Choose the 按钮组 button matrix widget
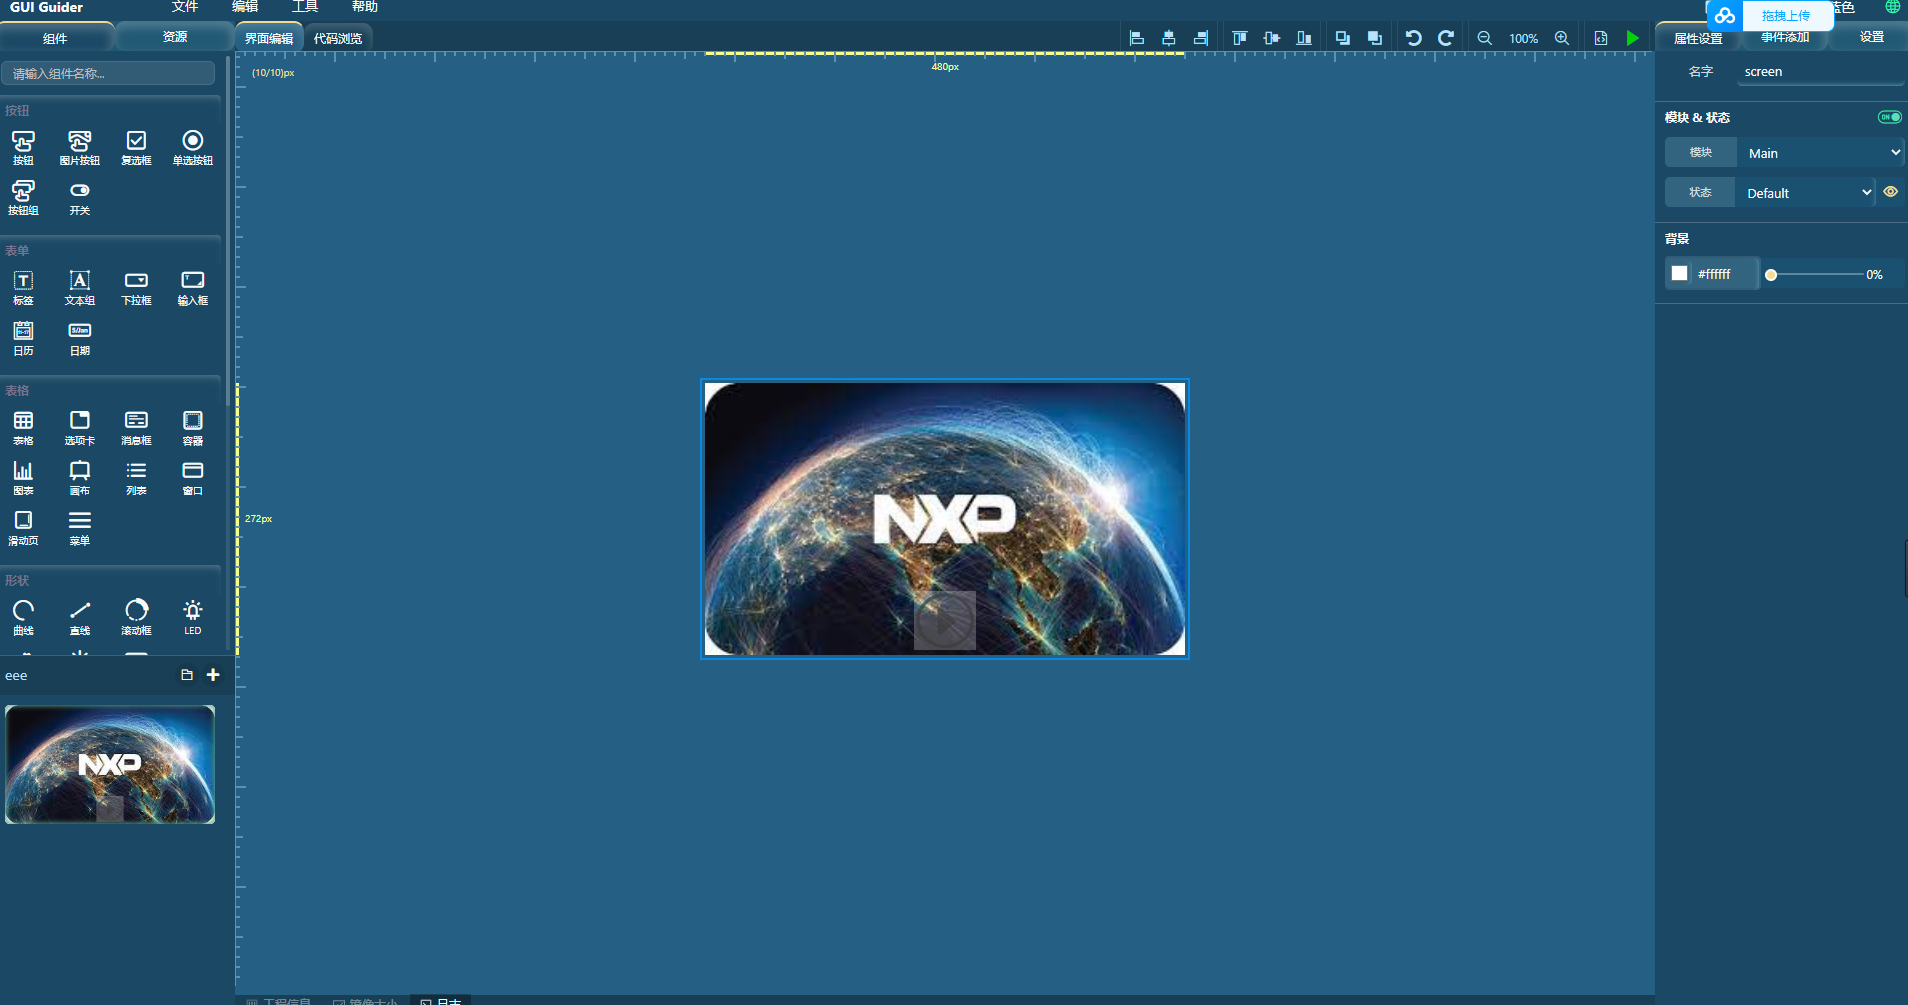 pos(23,197)
